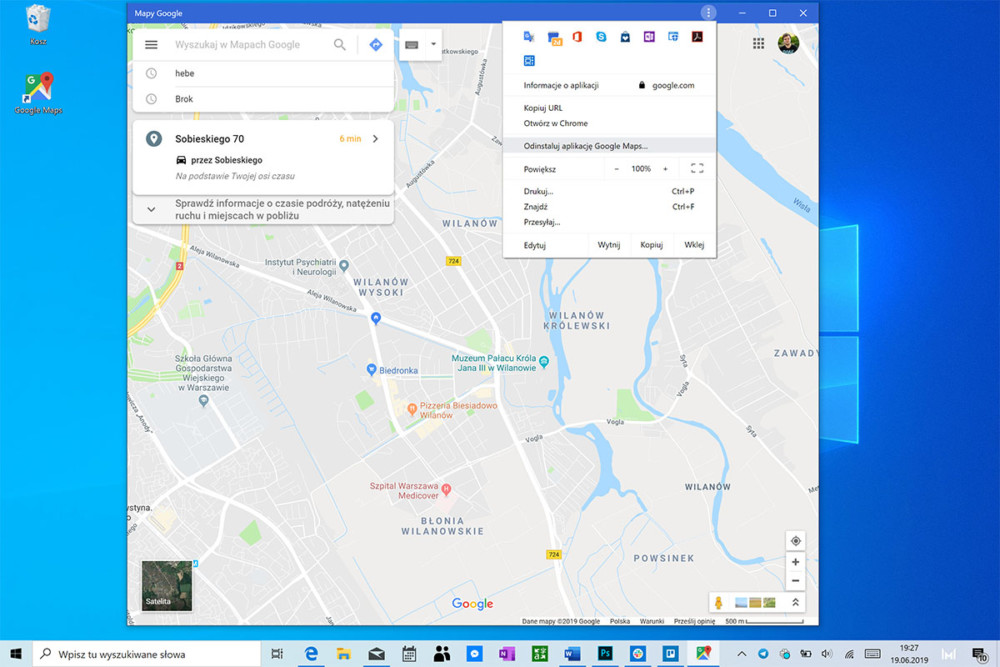Click Muzeum Pałacu Króla Jana III marker
Viewport: 1000px width, 667px height.
coord(544,362)
